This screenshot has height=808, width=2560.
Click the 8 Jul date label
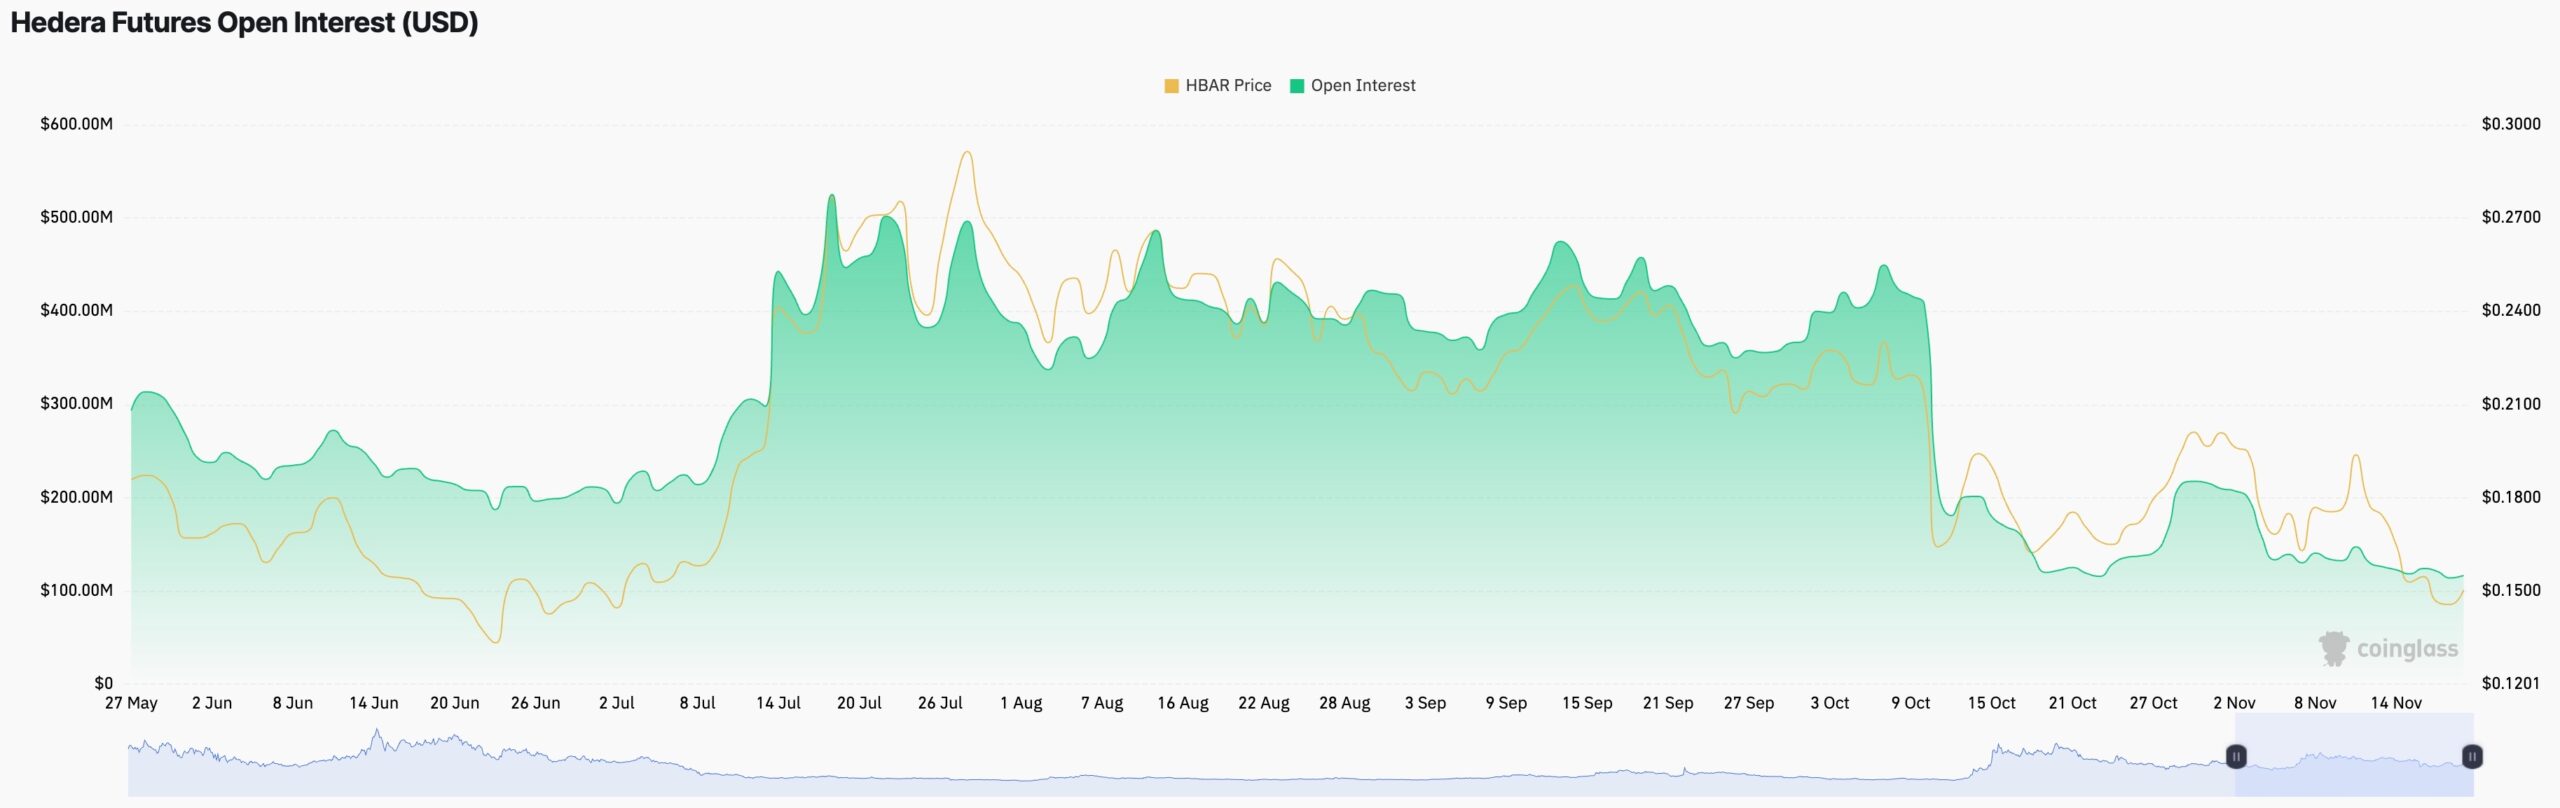click(x=698, y=703)
